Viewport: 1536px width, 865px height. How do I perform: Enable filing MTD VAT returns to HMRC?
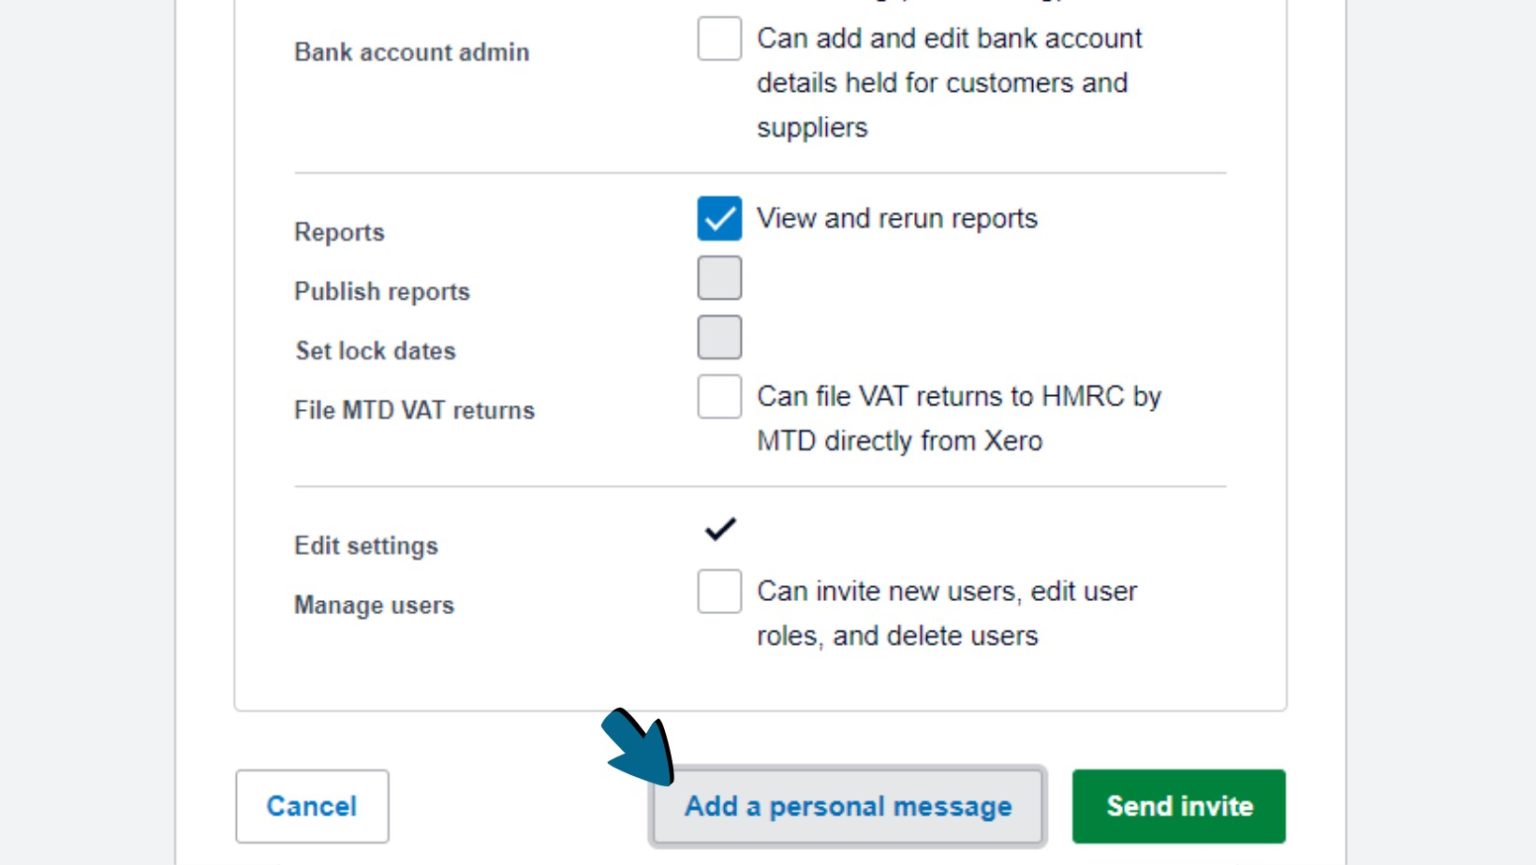coord(719,397)
